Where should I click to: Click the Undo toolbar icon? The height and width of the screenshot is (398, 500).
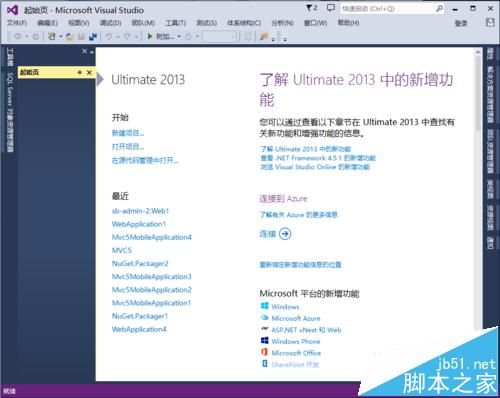pos(109,36)
